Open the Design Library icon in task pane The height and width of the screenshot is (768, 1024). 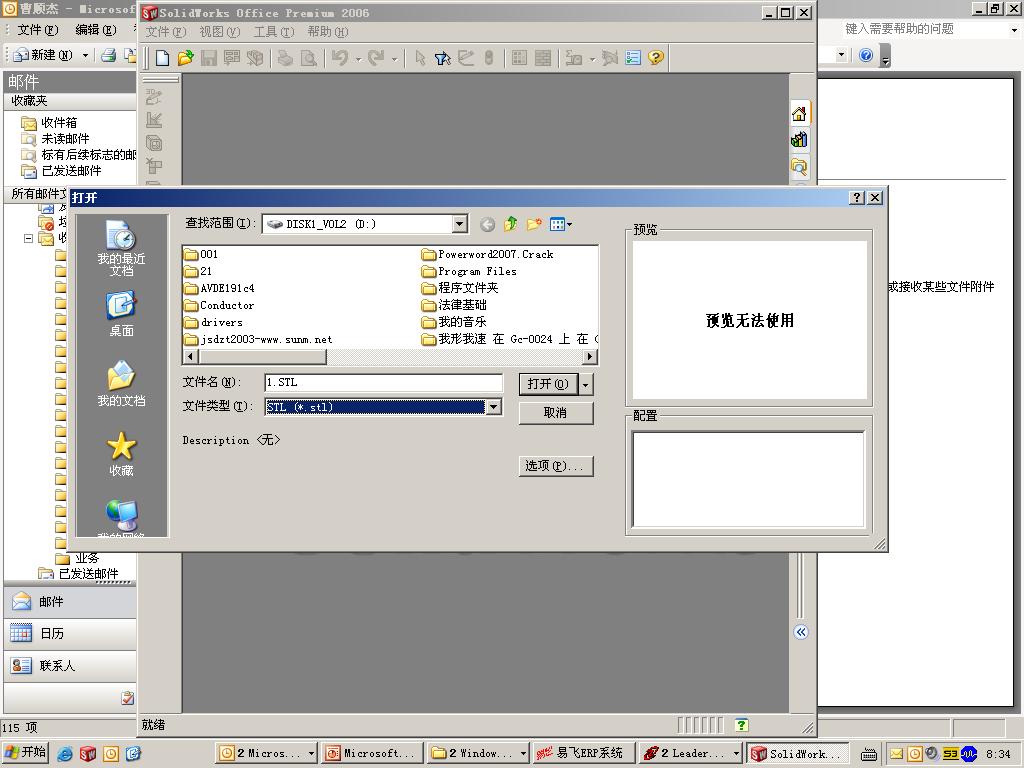pos(799,140)
